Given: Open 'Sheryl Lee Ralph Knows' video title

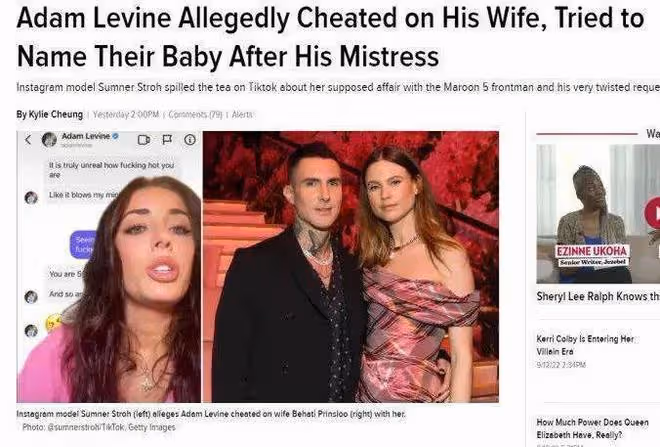Looking at the screenshot, I should [598, 296].
